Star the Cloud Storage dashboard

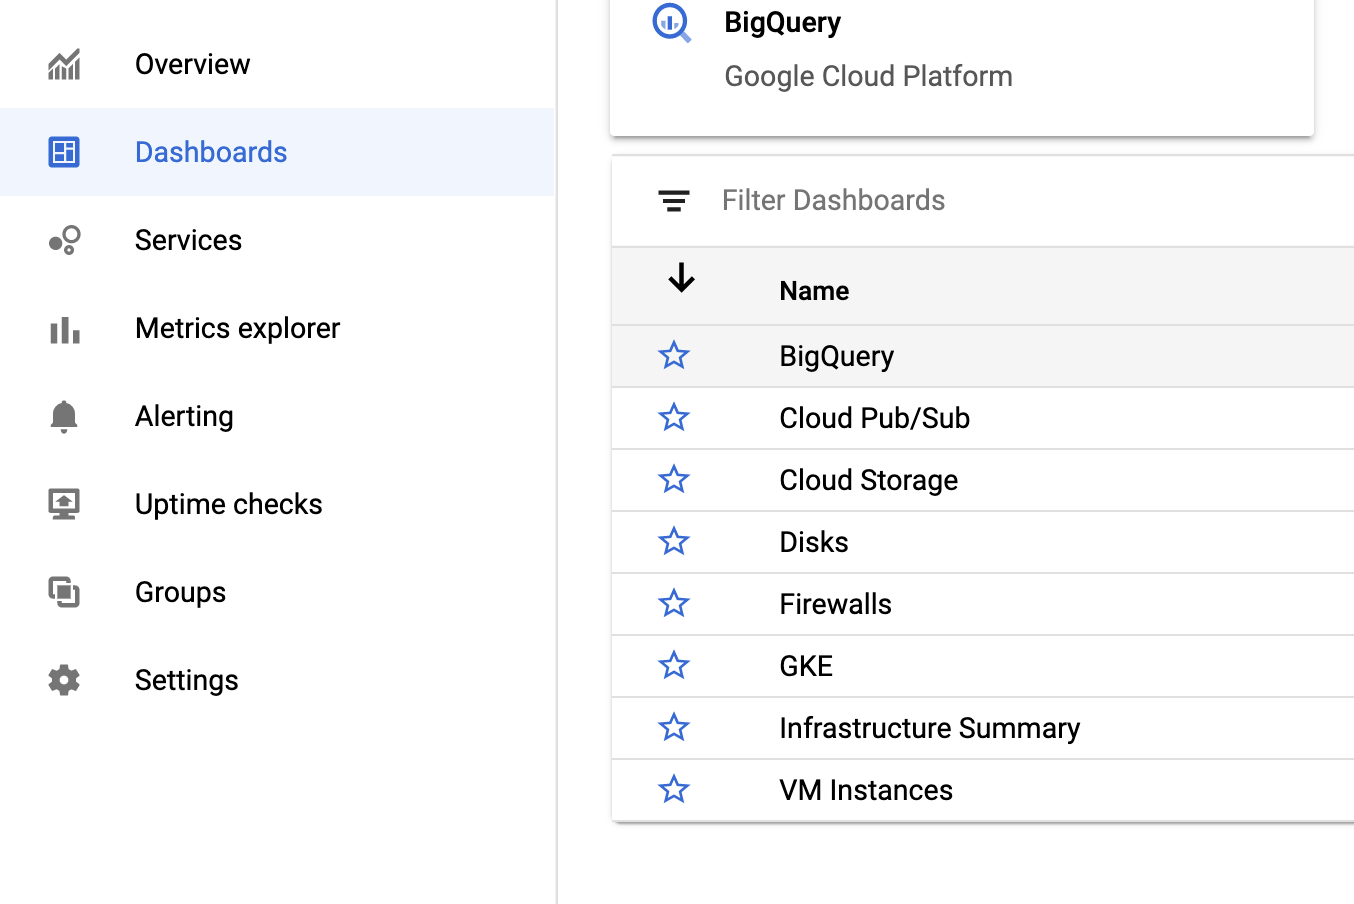click(674, 479)
